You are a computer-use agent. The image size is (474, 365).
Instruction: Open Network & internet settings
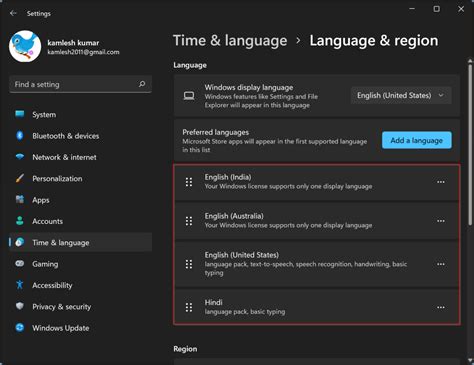(x=80, y=157)
